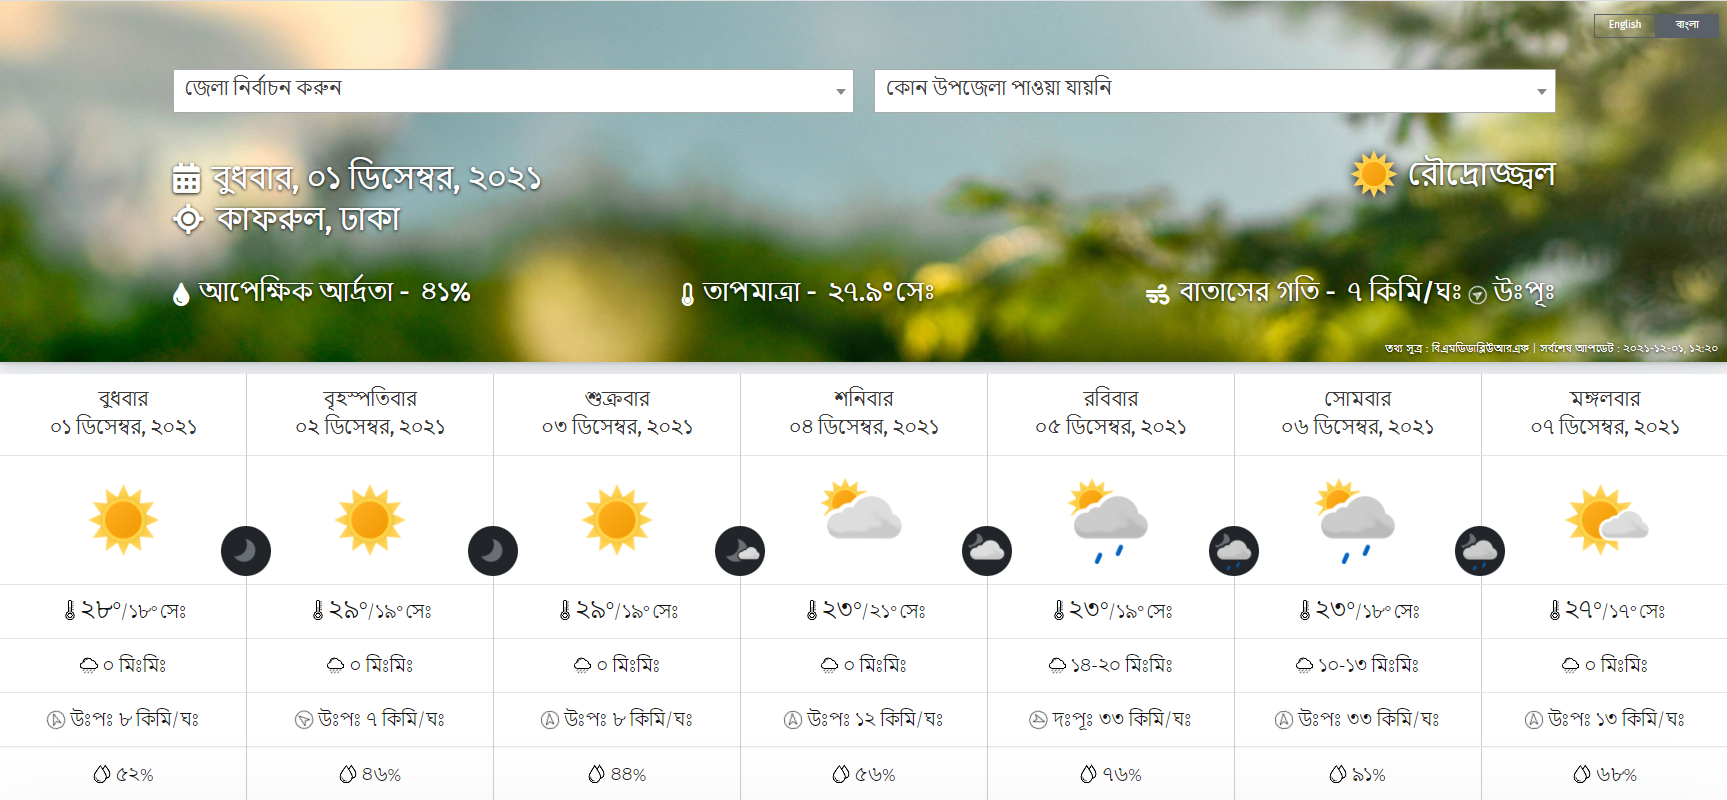Click the calendar icon beside the date

tap(187, 178)
